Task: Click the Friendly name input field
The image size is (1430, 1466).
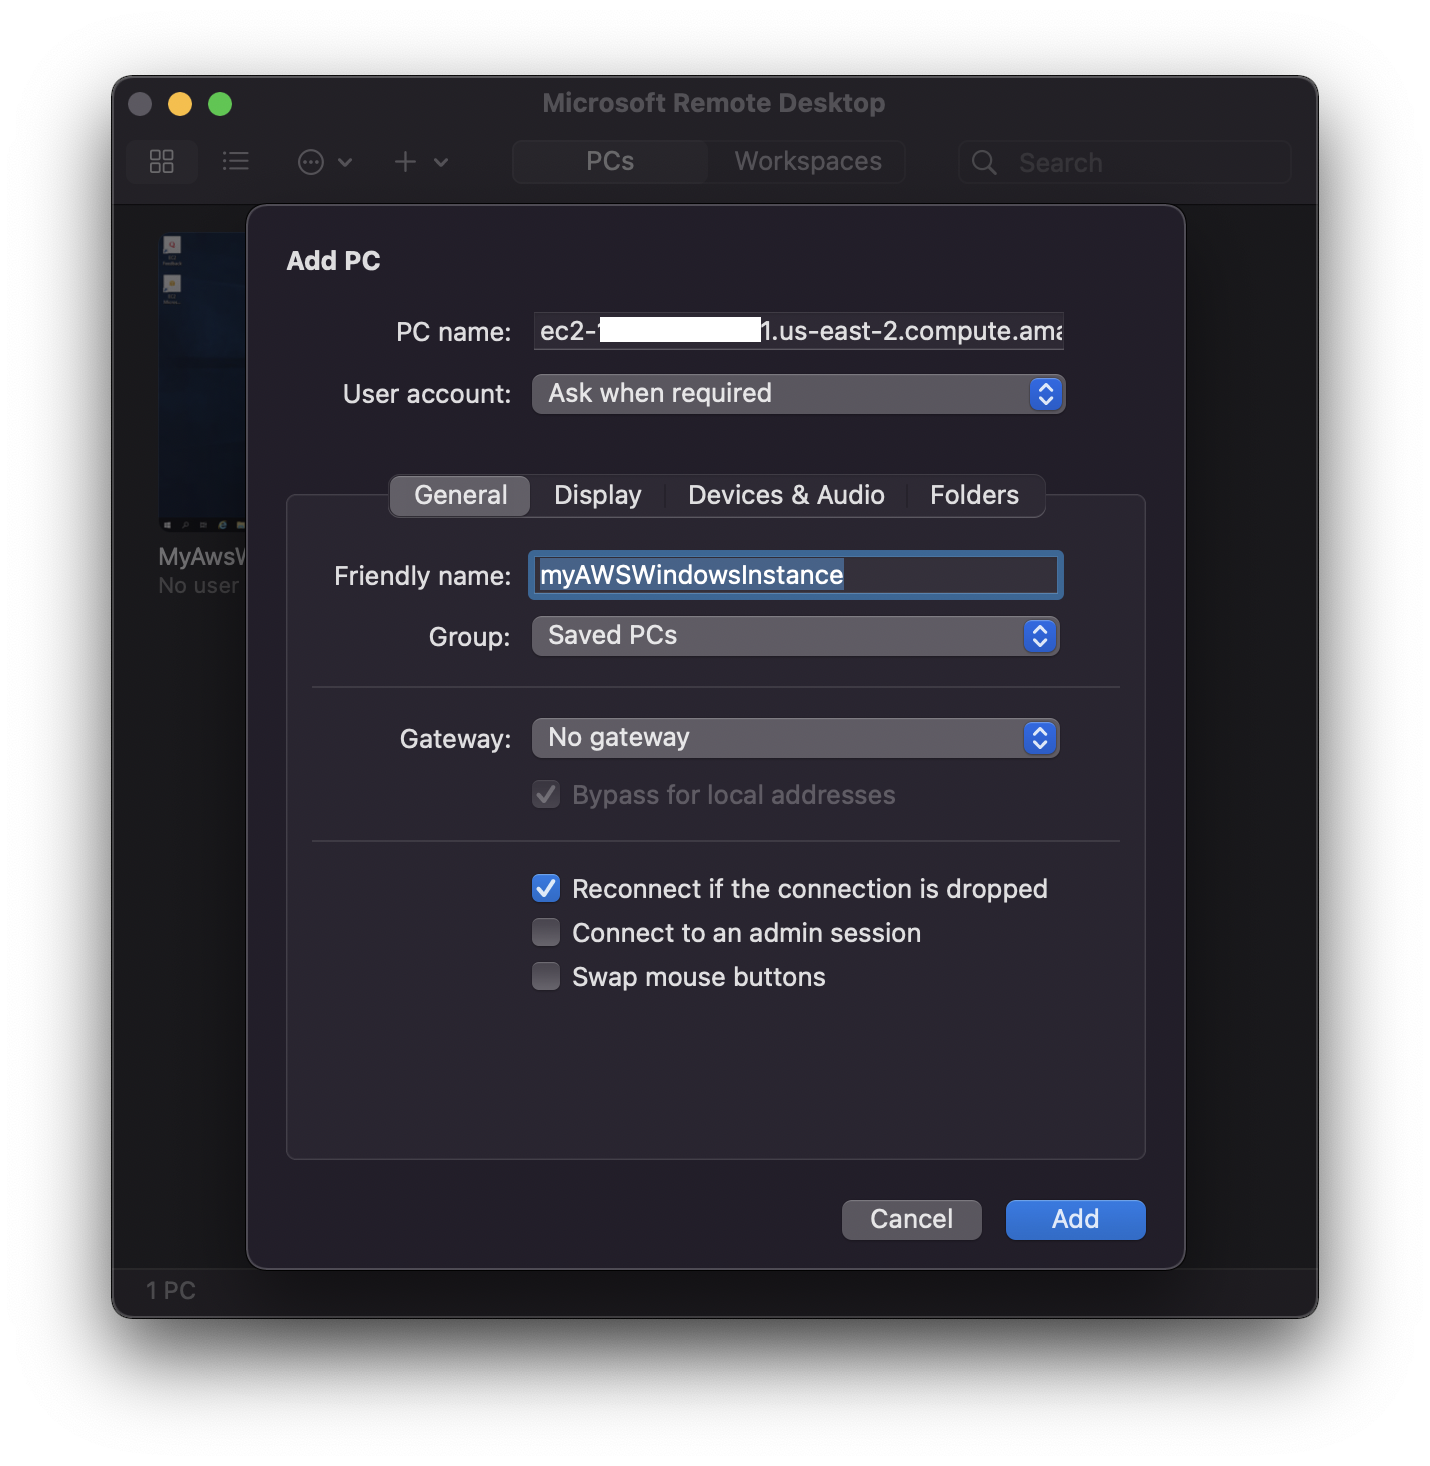Action: (x=795, y=575)
